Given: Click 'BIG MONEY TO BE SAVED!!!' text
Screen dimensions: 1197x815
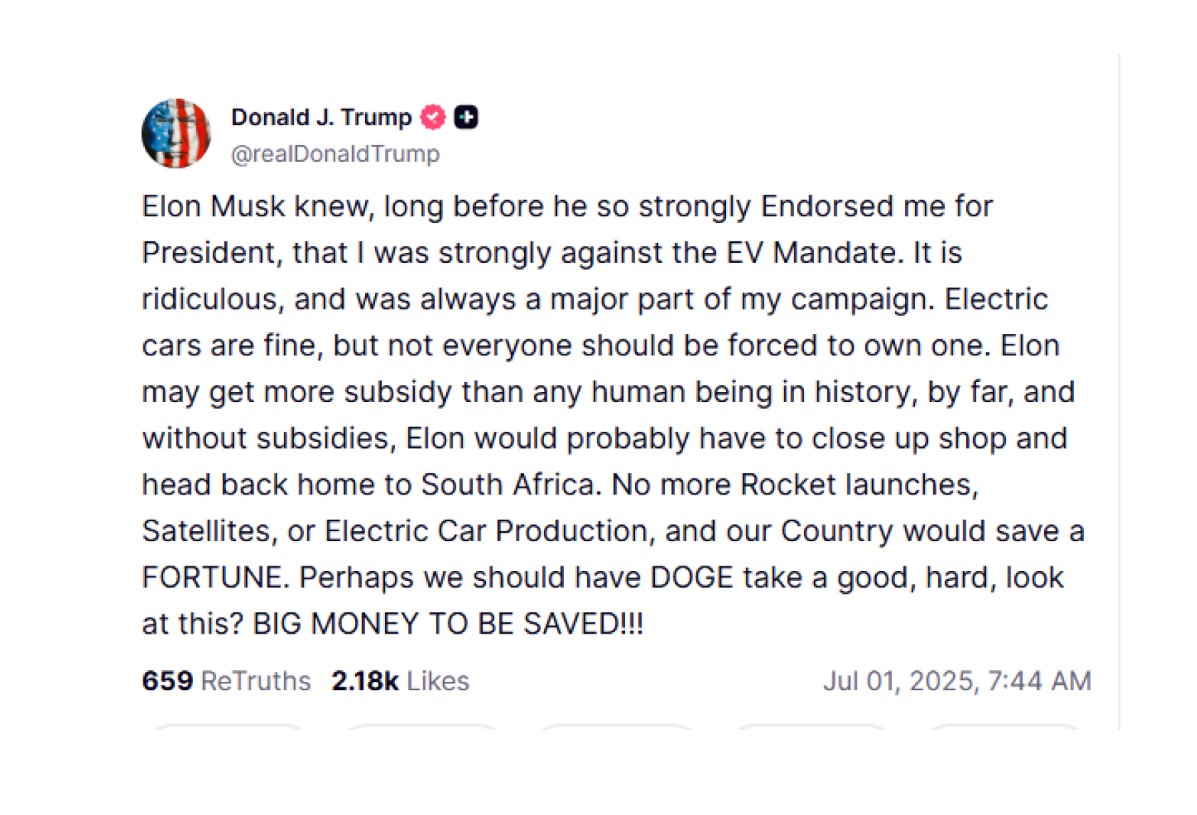Looking at the screenshot, I should (448, 624).
